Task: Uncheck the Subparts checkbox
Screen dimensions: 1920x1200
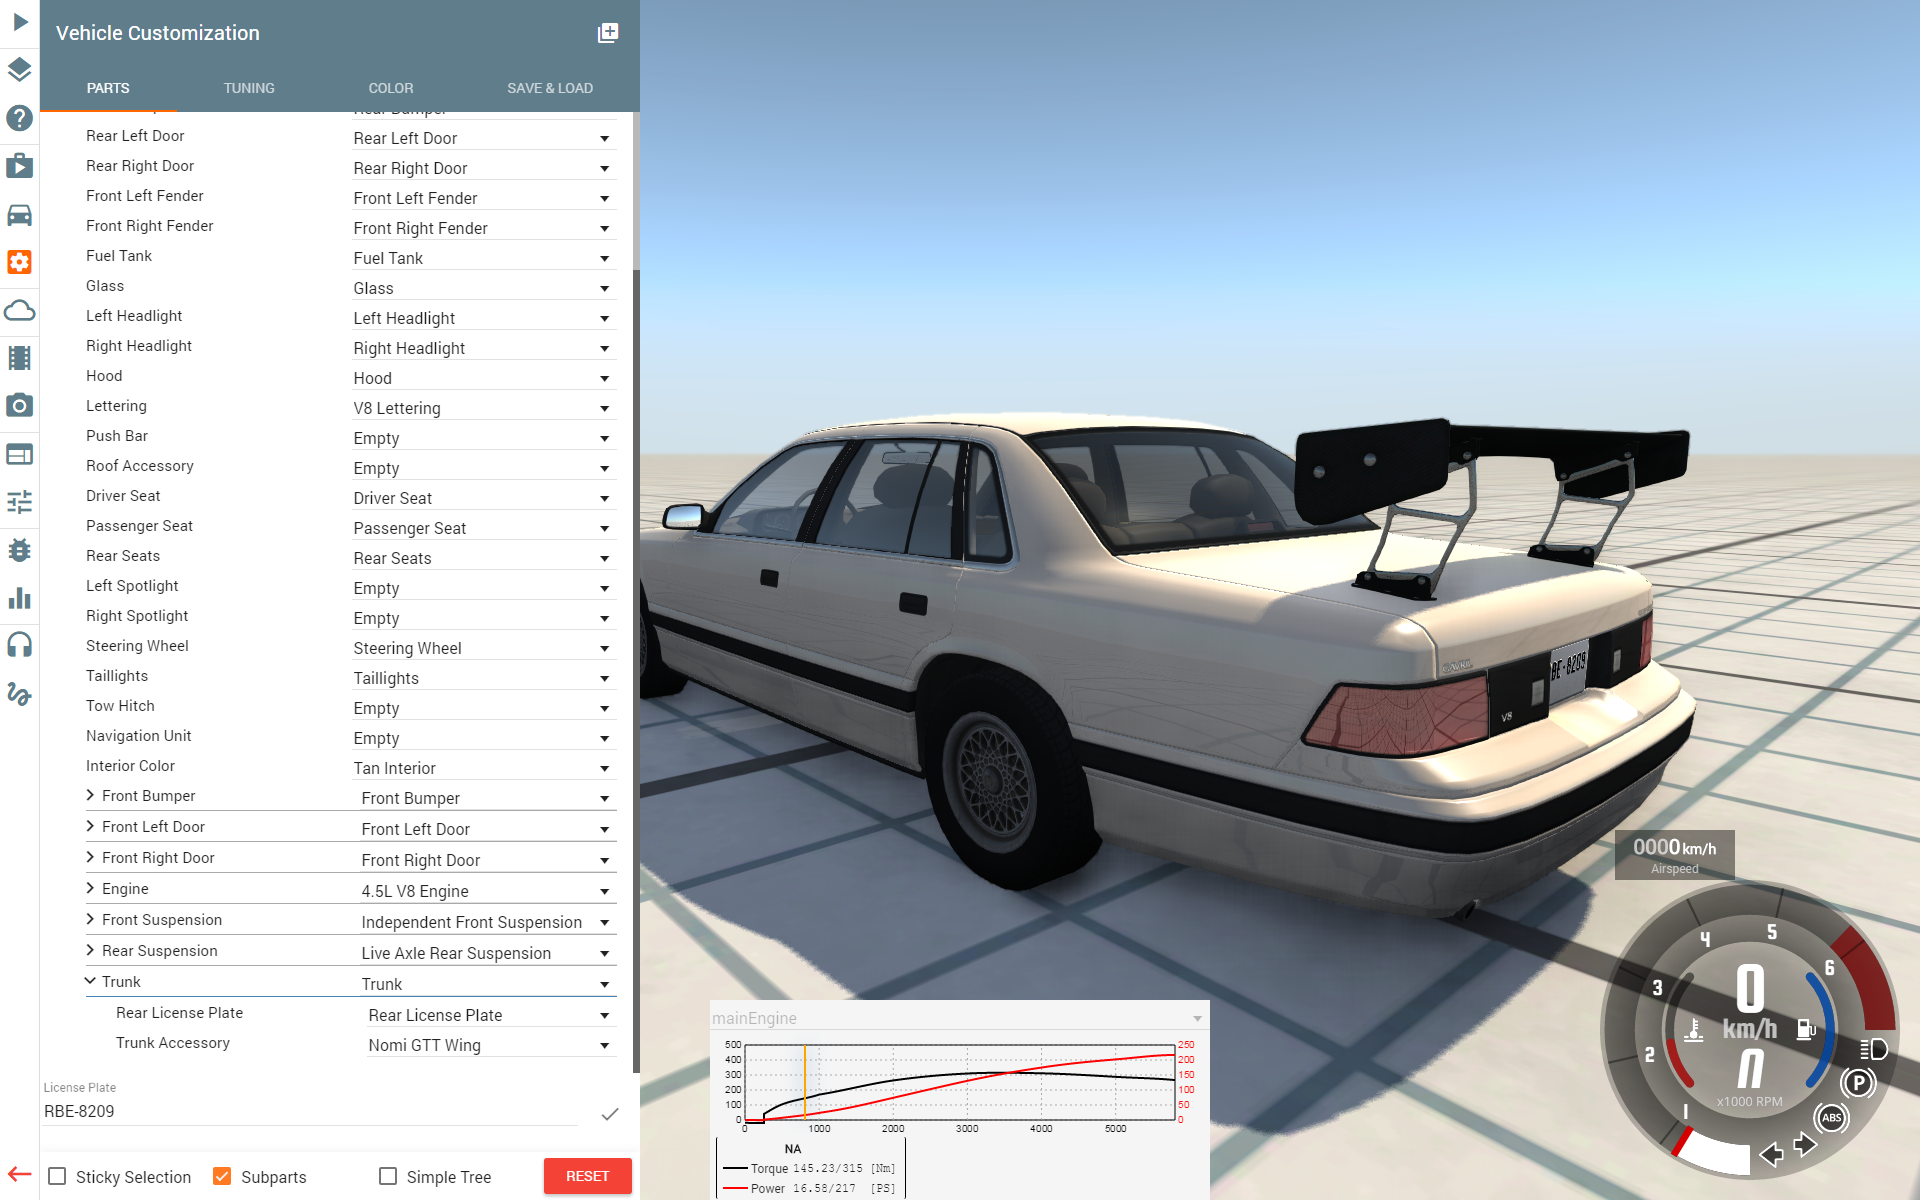Action: point(223,1177)
